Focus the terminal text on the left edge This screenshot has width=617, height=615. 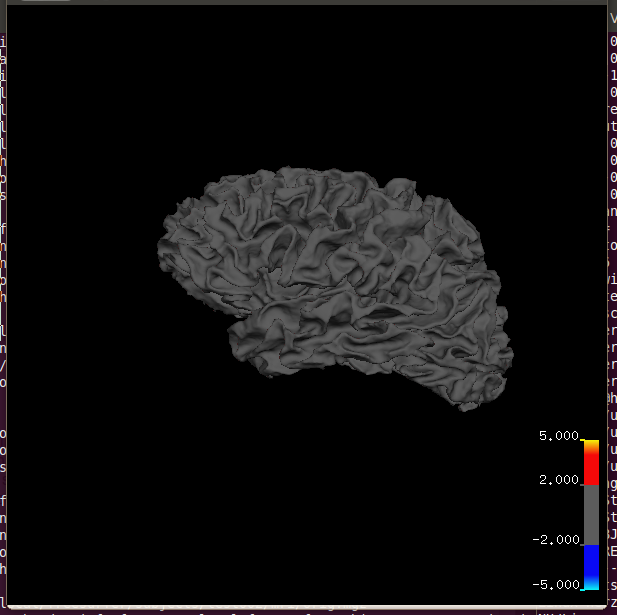pyautogui.click(x=3, y=300)
